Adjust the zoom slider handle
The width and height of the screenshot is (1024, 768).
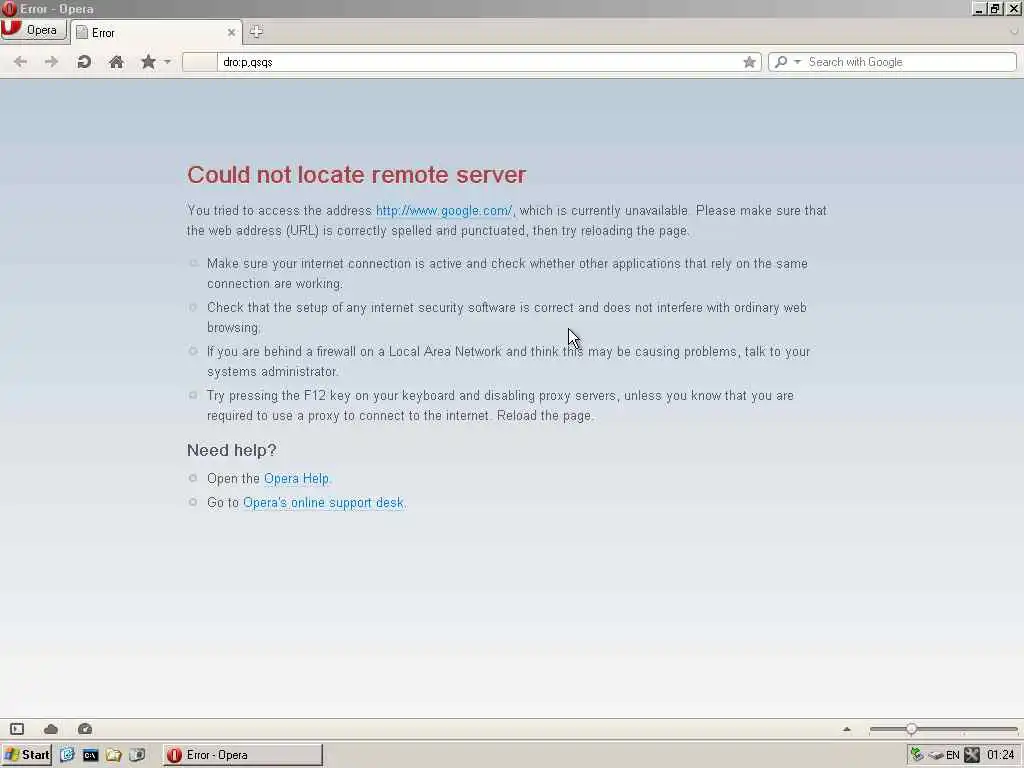click(x=911, y=729)
